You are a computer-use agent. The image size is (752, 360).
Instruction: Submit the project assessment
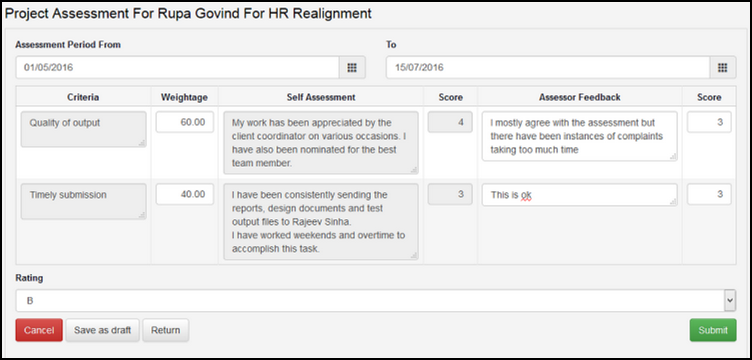tap(713, 330)
